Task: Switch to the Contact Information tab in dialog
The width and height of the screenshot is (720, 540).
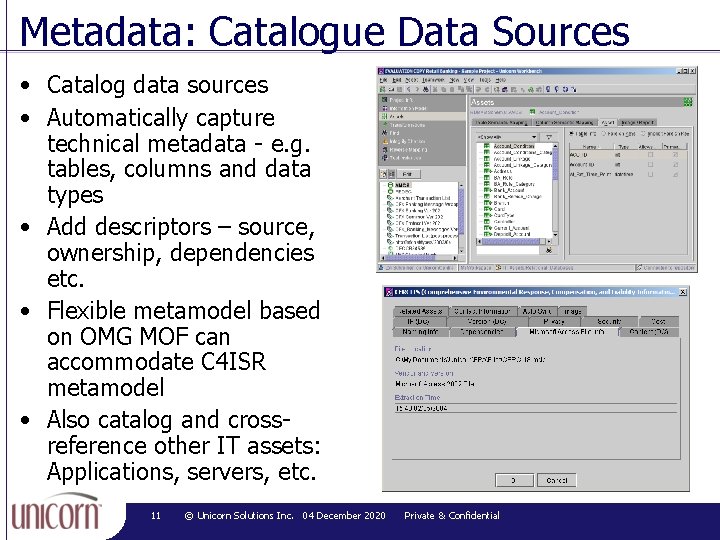Action: pyautogui.click(x=482, y=311)
